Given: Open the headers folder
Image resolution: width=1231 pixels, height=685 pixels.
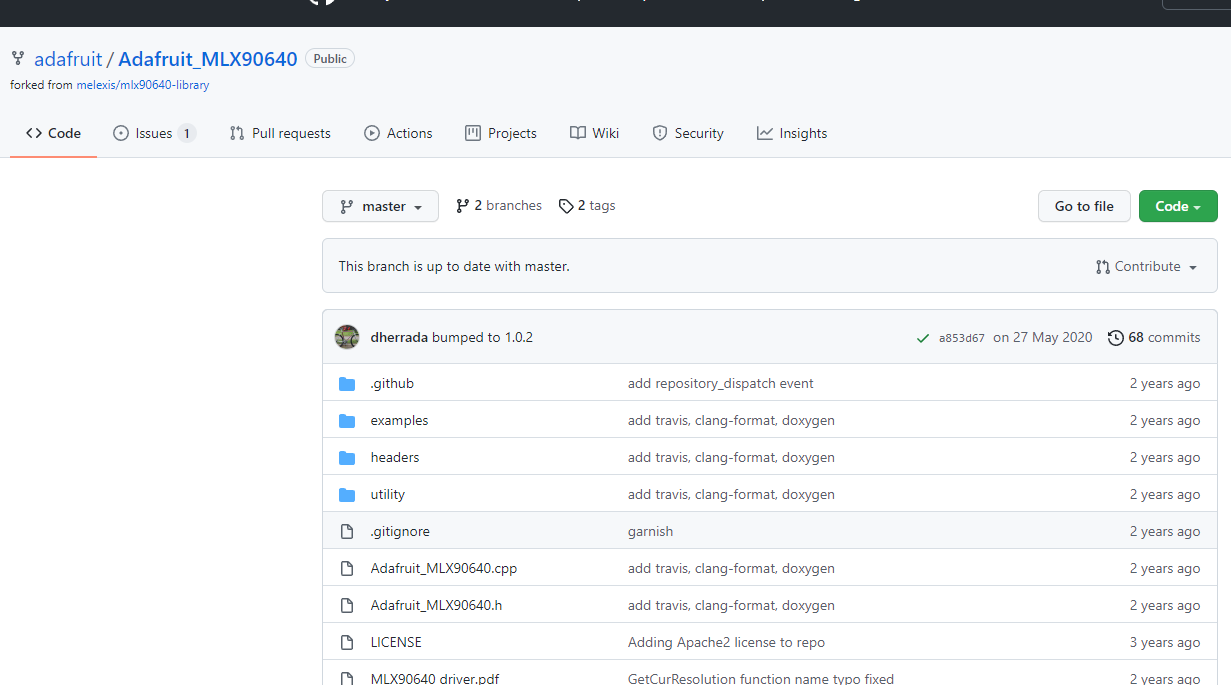Looking at the screenshot, I should [395, 458].
